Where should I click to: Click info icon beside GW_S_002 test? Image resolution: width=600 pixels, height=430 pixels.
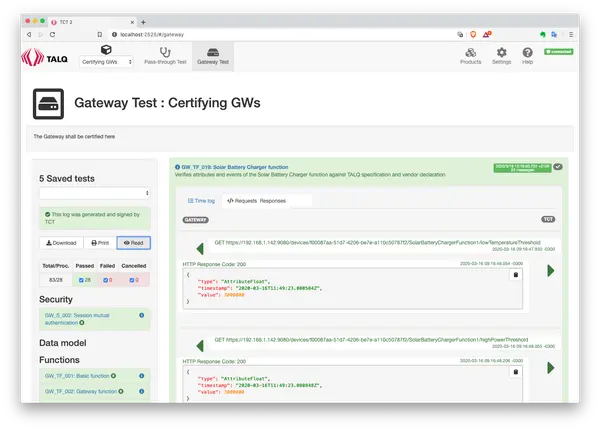[141, 316]
